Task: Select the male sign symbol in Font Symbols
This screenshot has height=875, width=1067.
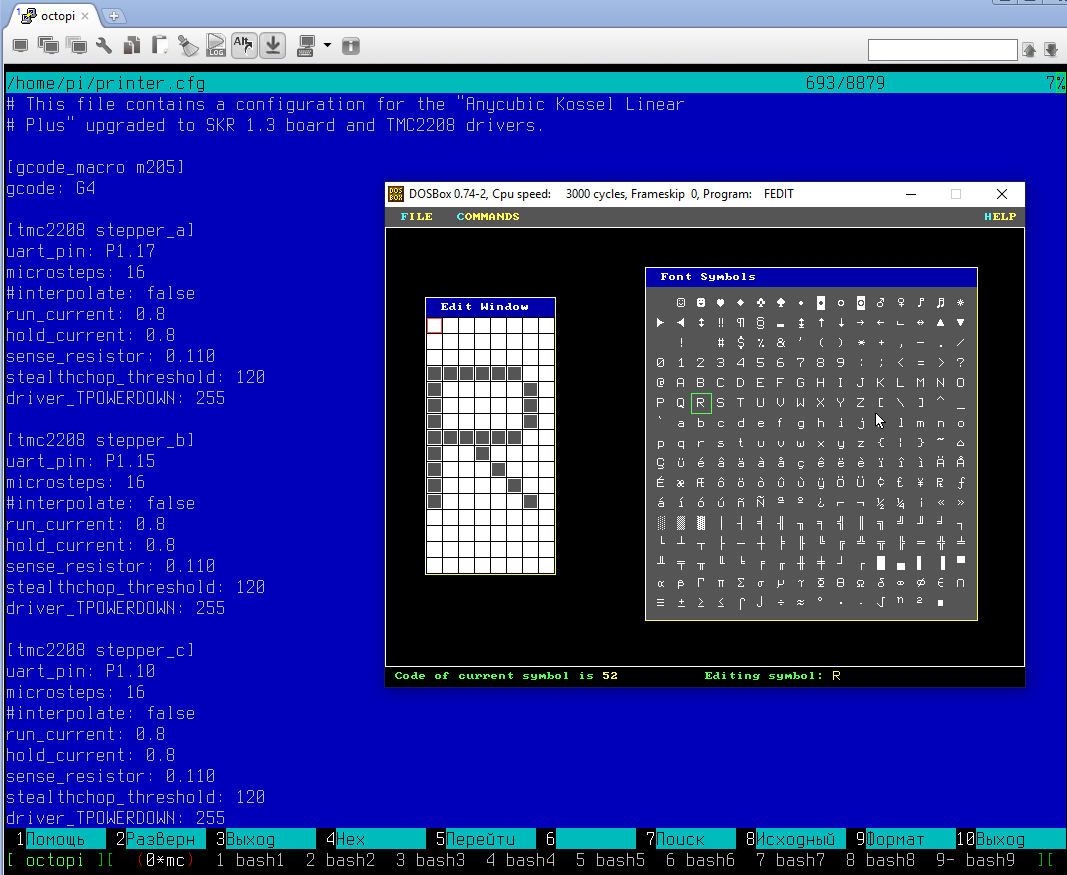Action: pyautogui.click(x=881, y=302)
